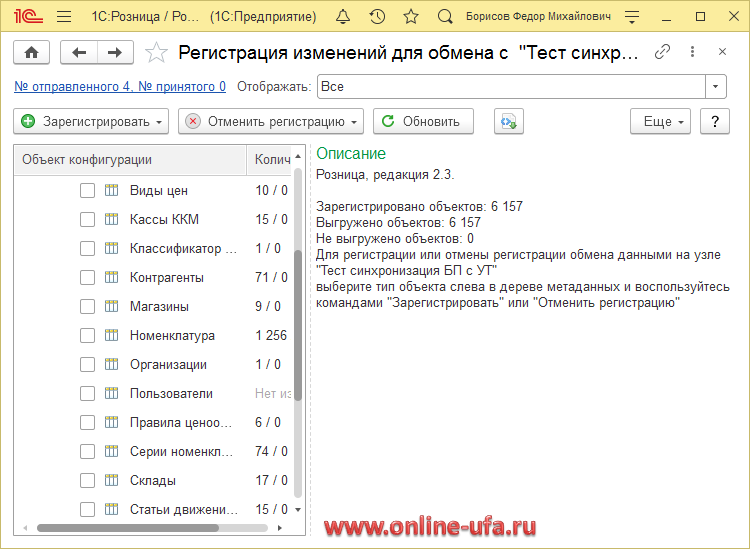Click table icon beside Организации
The height and width of the screenshot is (549, 750).
[x=111, y=364]
